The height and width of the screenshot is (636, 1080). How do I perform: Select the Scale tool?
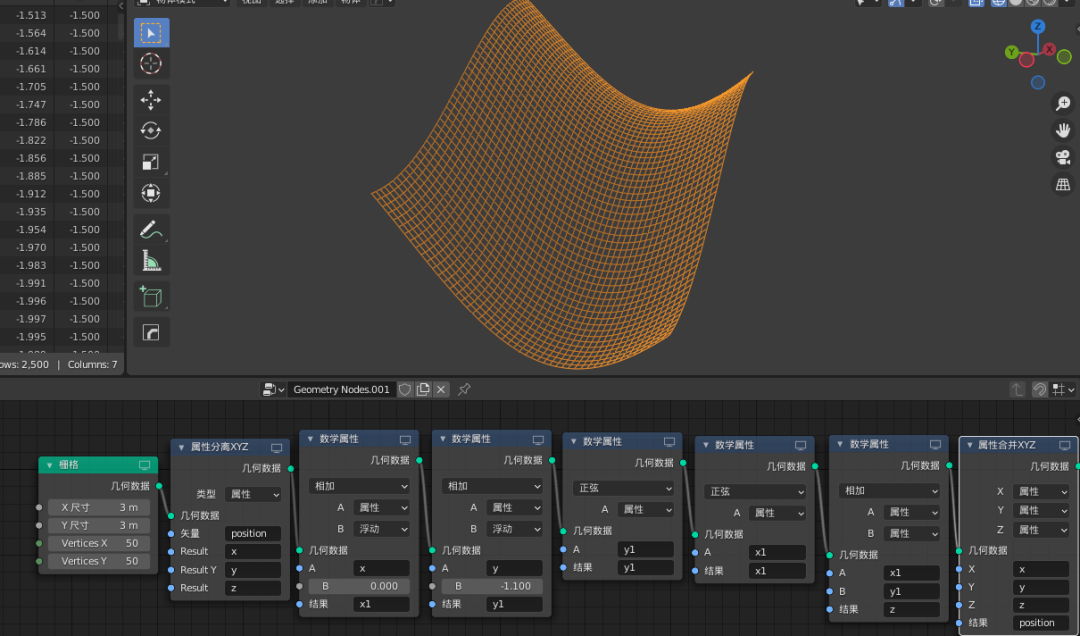tap(151, 162)
